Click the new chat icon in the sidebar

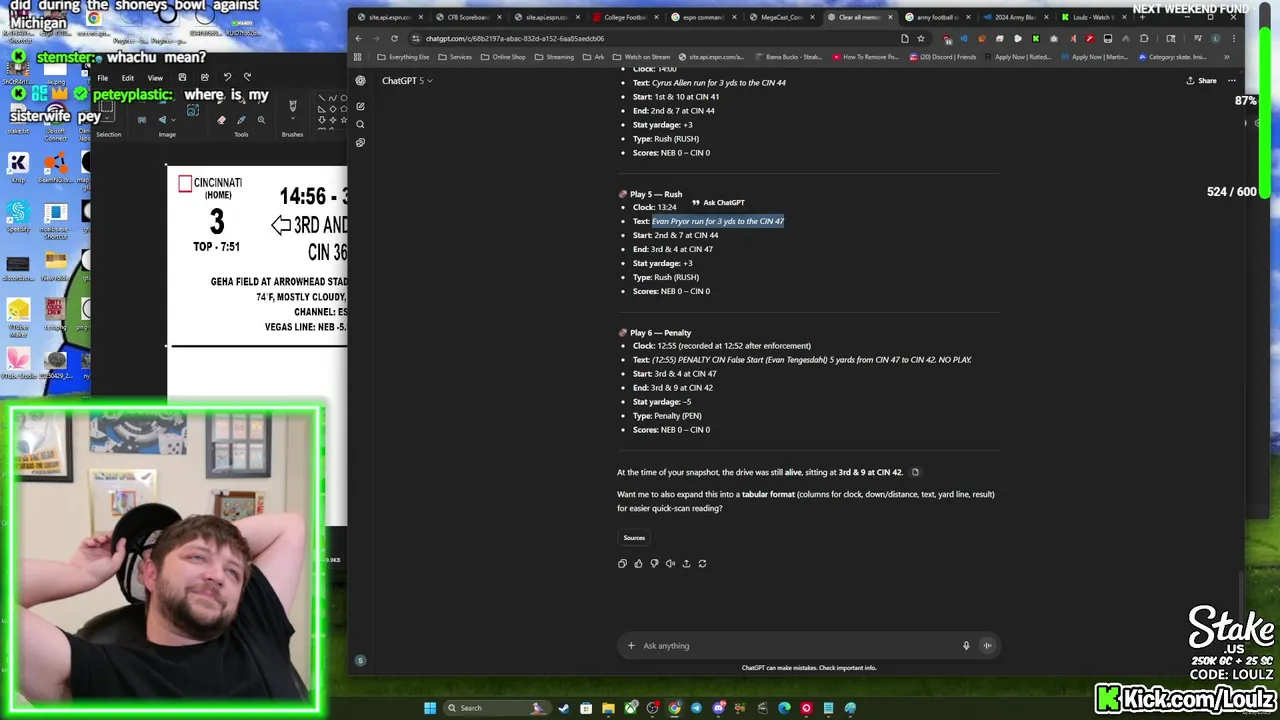[x=360, y=106]
